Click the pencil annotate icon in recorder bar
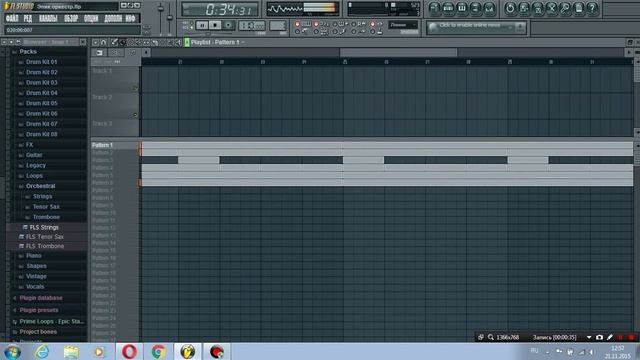 tap(610, 338)
